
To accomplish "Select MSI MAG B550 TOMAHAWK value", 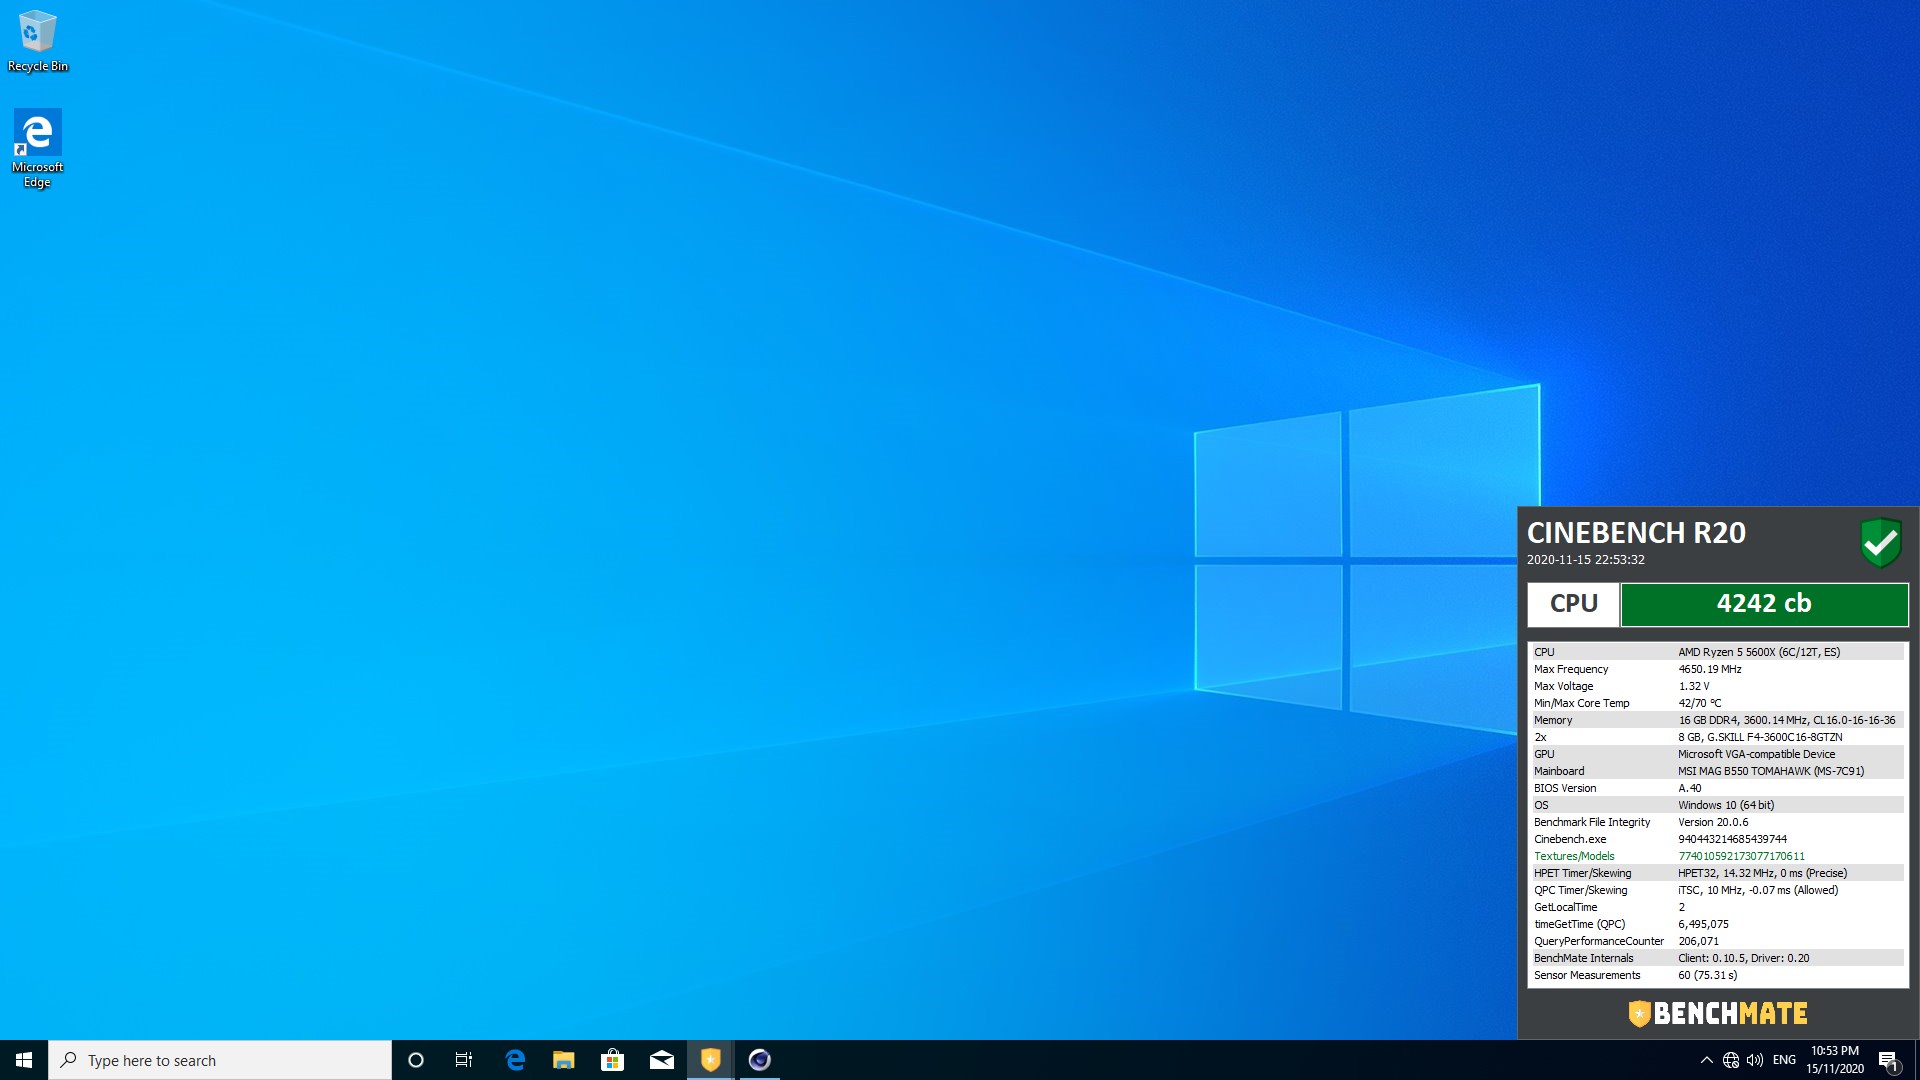I will tap(1770, 771).
